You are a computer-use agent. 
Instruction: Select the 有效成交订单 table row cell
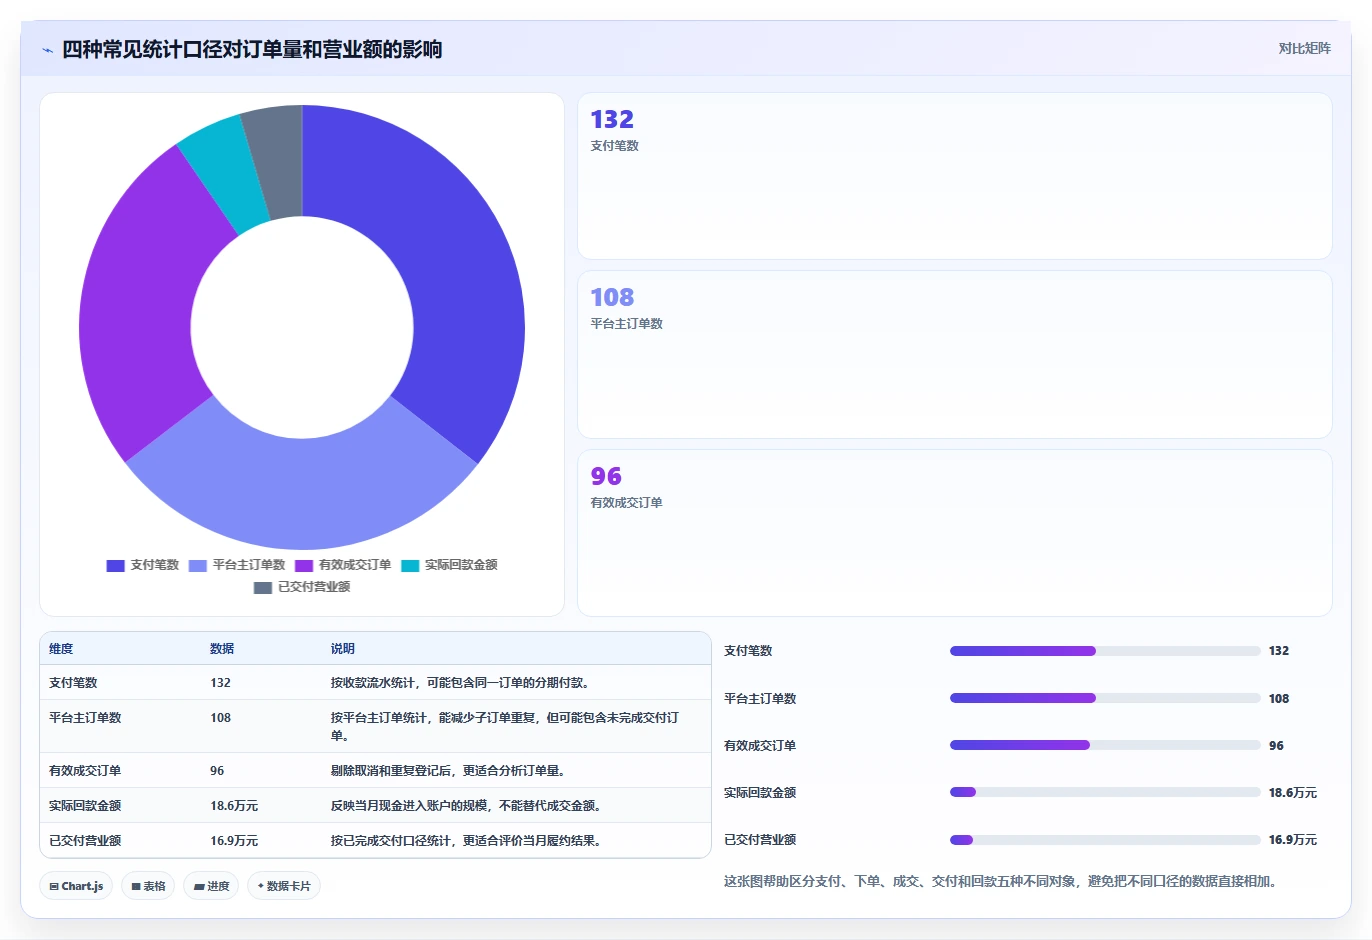tap(85, 771)
